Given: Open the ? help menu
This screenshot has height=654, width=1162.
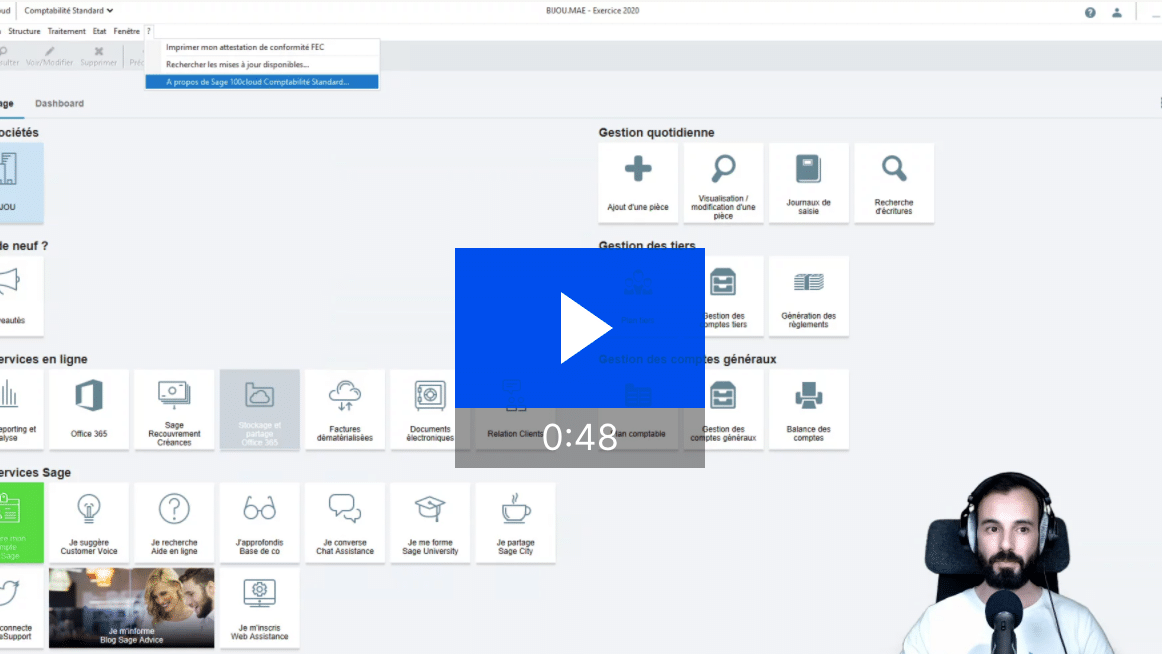Looking at the screenshot, I should click(149, 31).
